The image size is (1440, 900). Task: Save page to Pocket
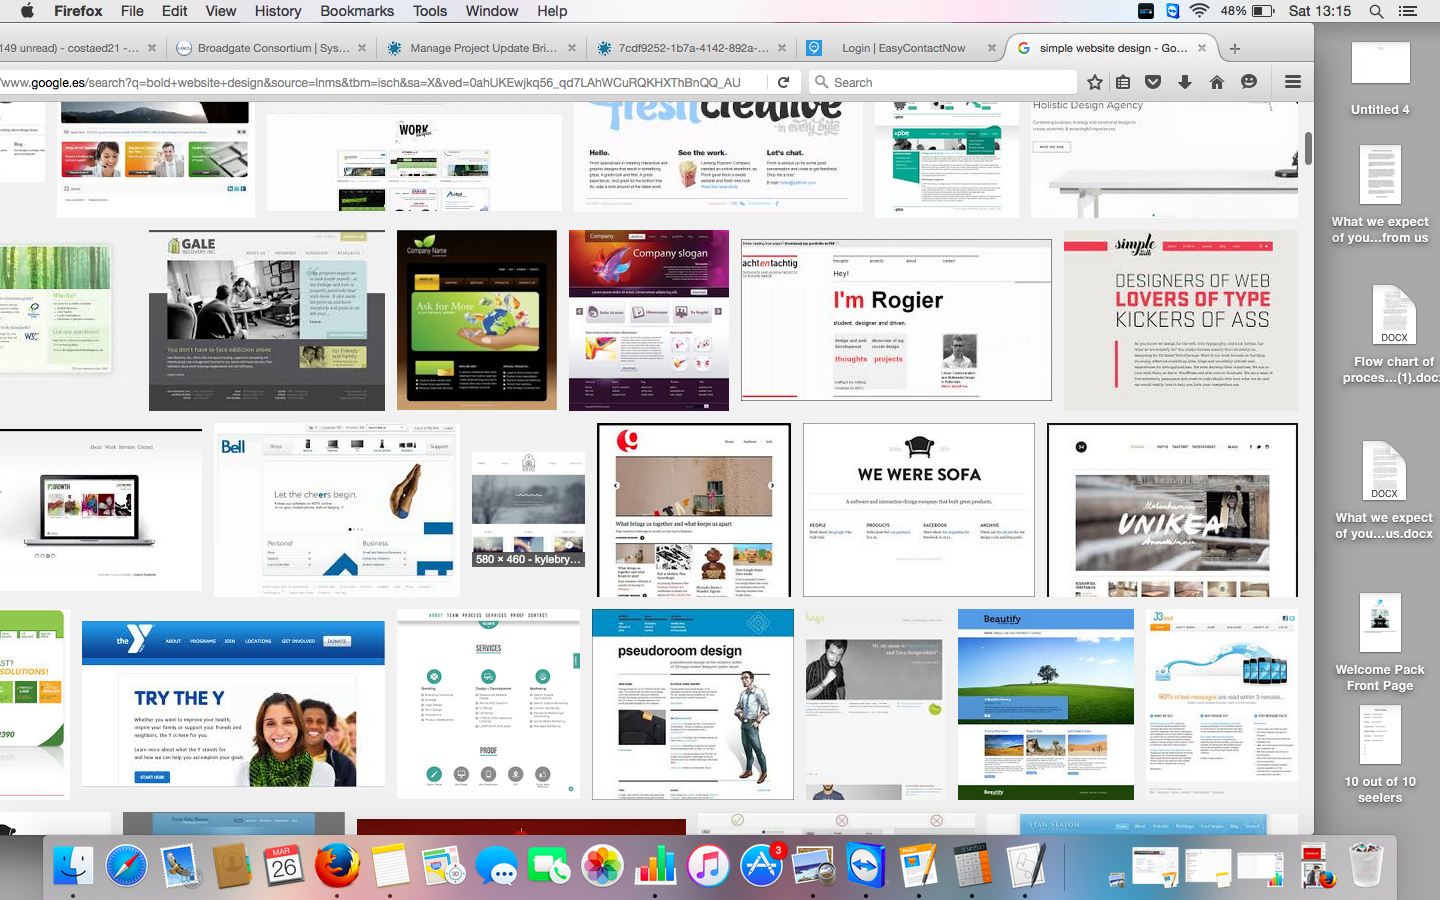tap(1153, 82)
